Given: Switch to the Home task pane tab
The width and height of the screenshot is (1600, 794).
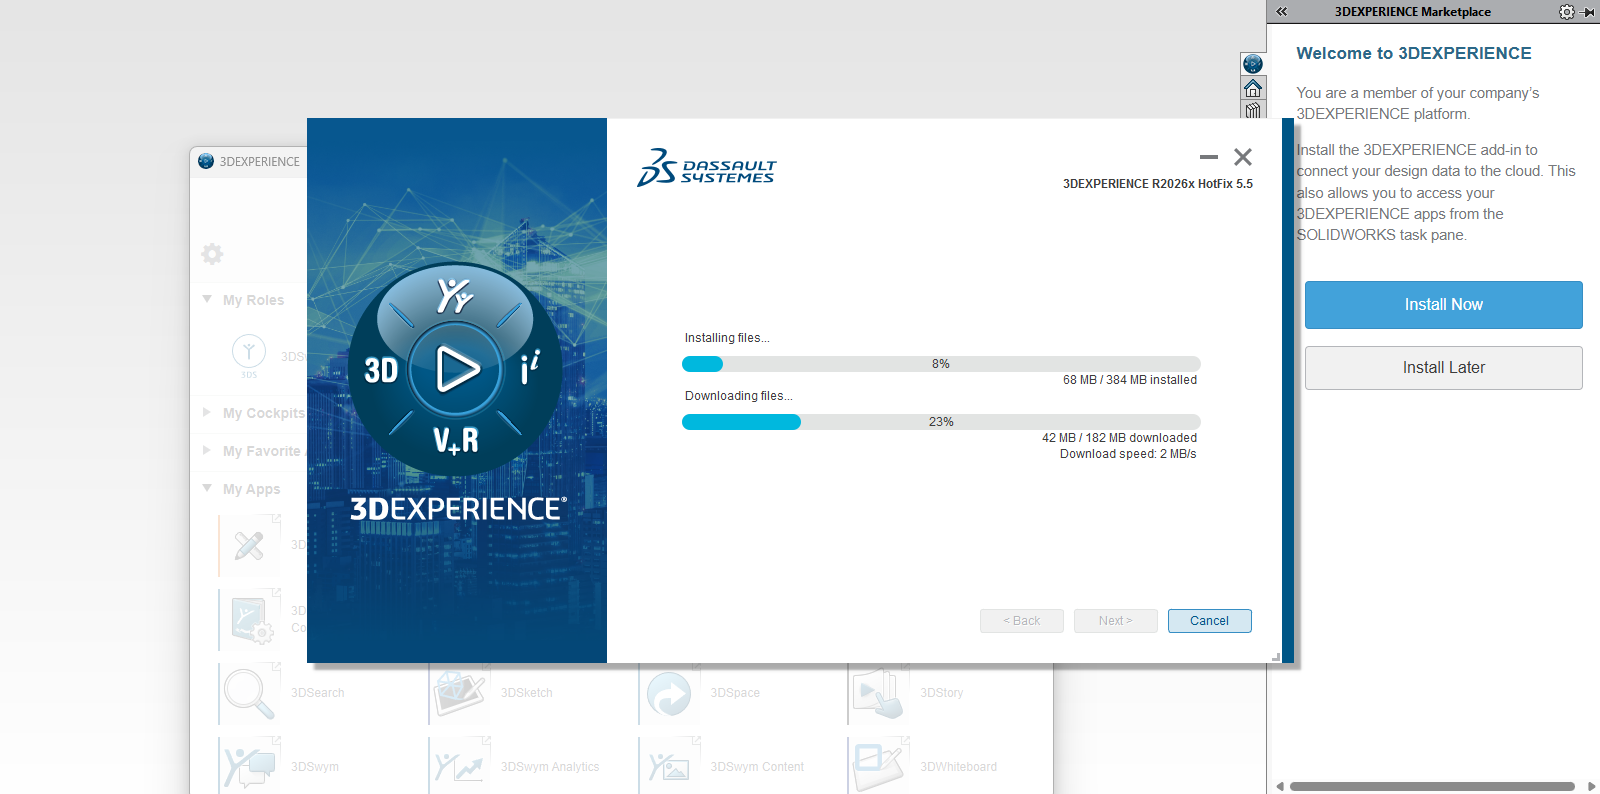Looking at the screenshot, I should [x=1253, y=88].
